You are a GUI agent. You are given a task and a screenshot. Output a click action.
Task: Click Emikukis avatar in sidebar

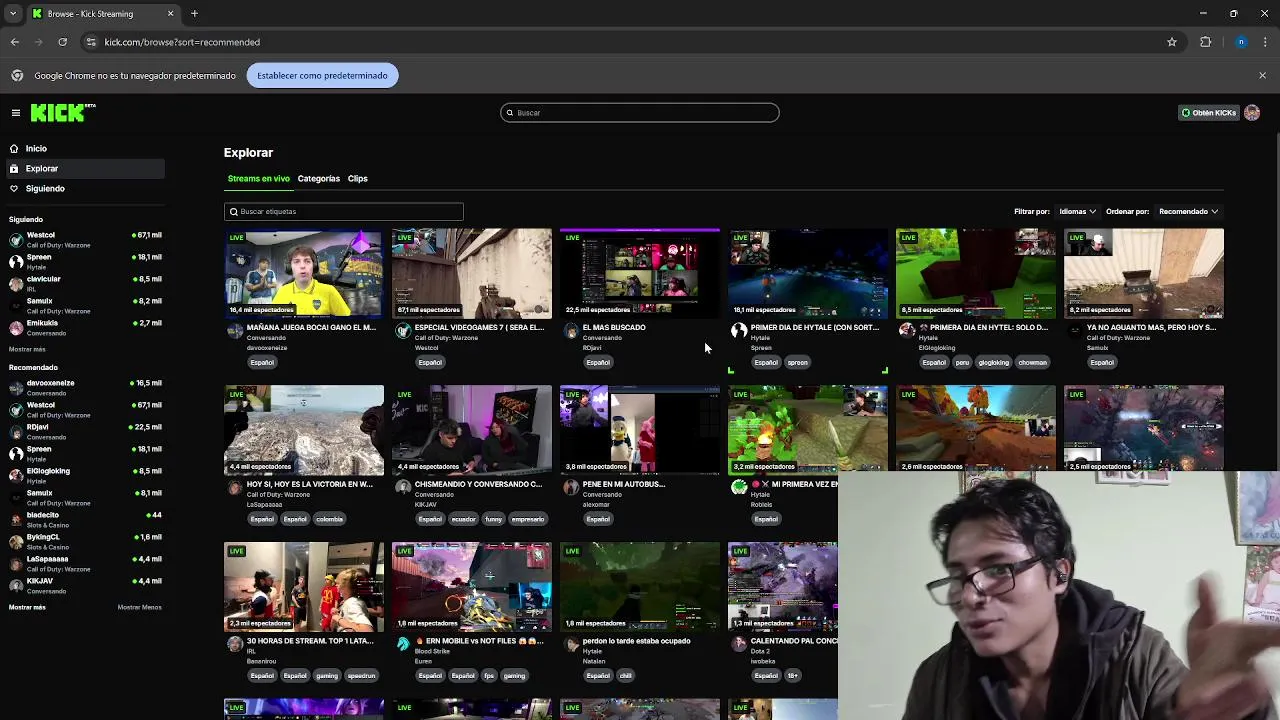[x=16, y=327]
